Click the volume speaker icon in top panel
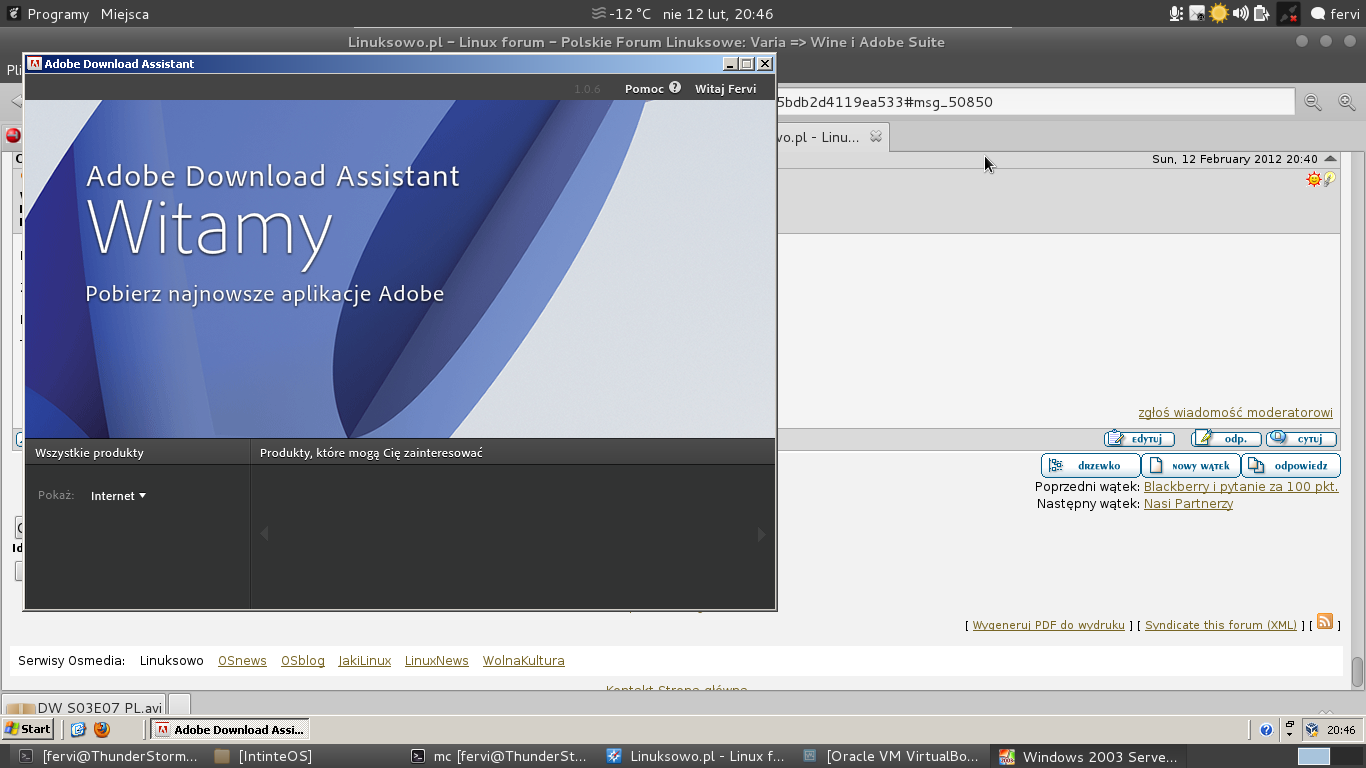Screen dimensions: 1366x768 [1240, 14]
